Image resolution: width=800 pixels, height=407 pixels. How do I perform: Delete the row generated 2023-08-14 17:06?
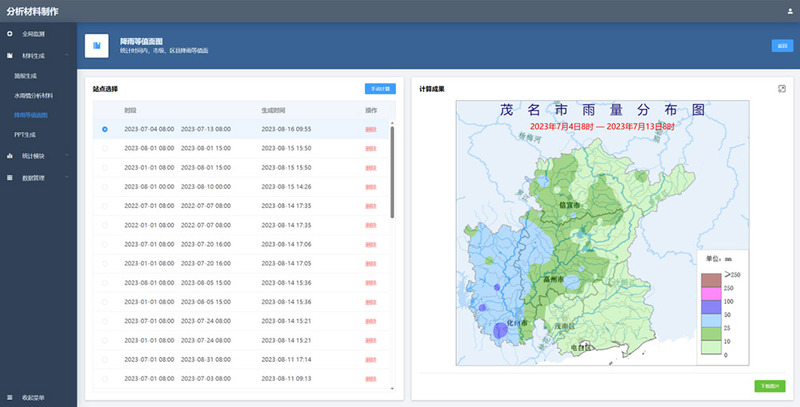(371, 245)
